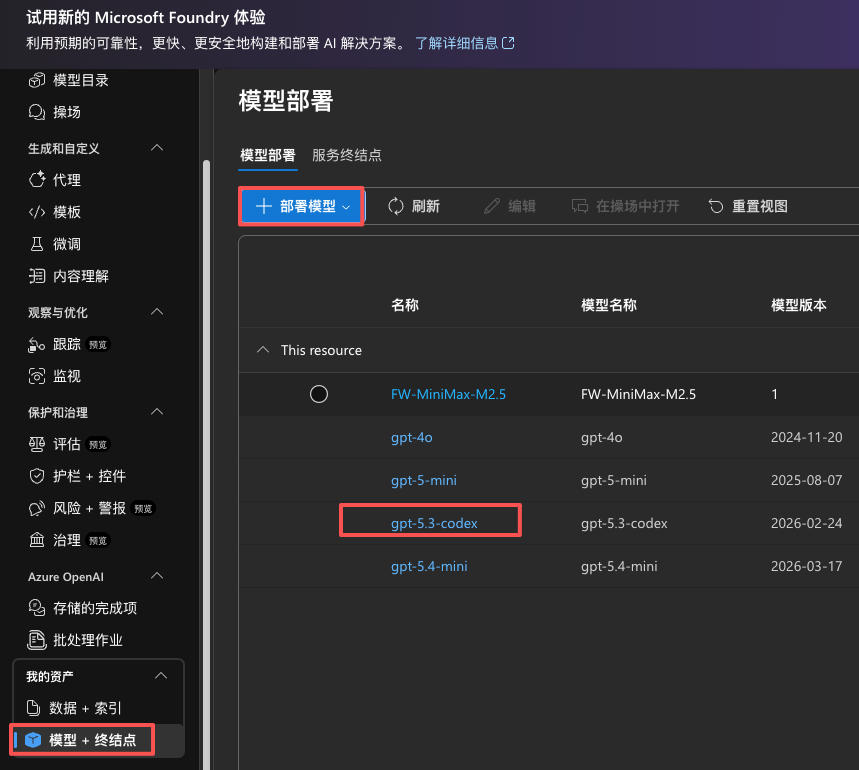Select the 模型 + 终结点 cube icon
The height and width of the screenshot is (770, 859).
[x=33, y=740]
